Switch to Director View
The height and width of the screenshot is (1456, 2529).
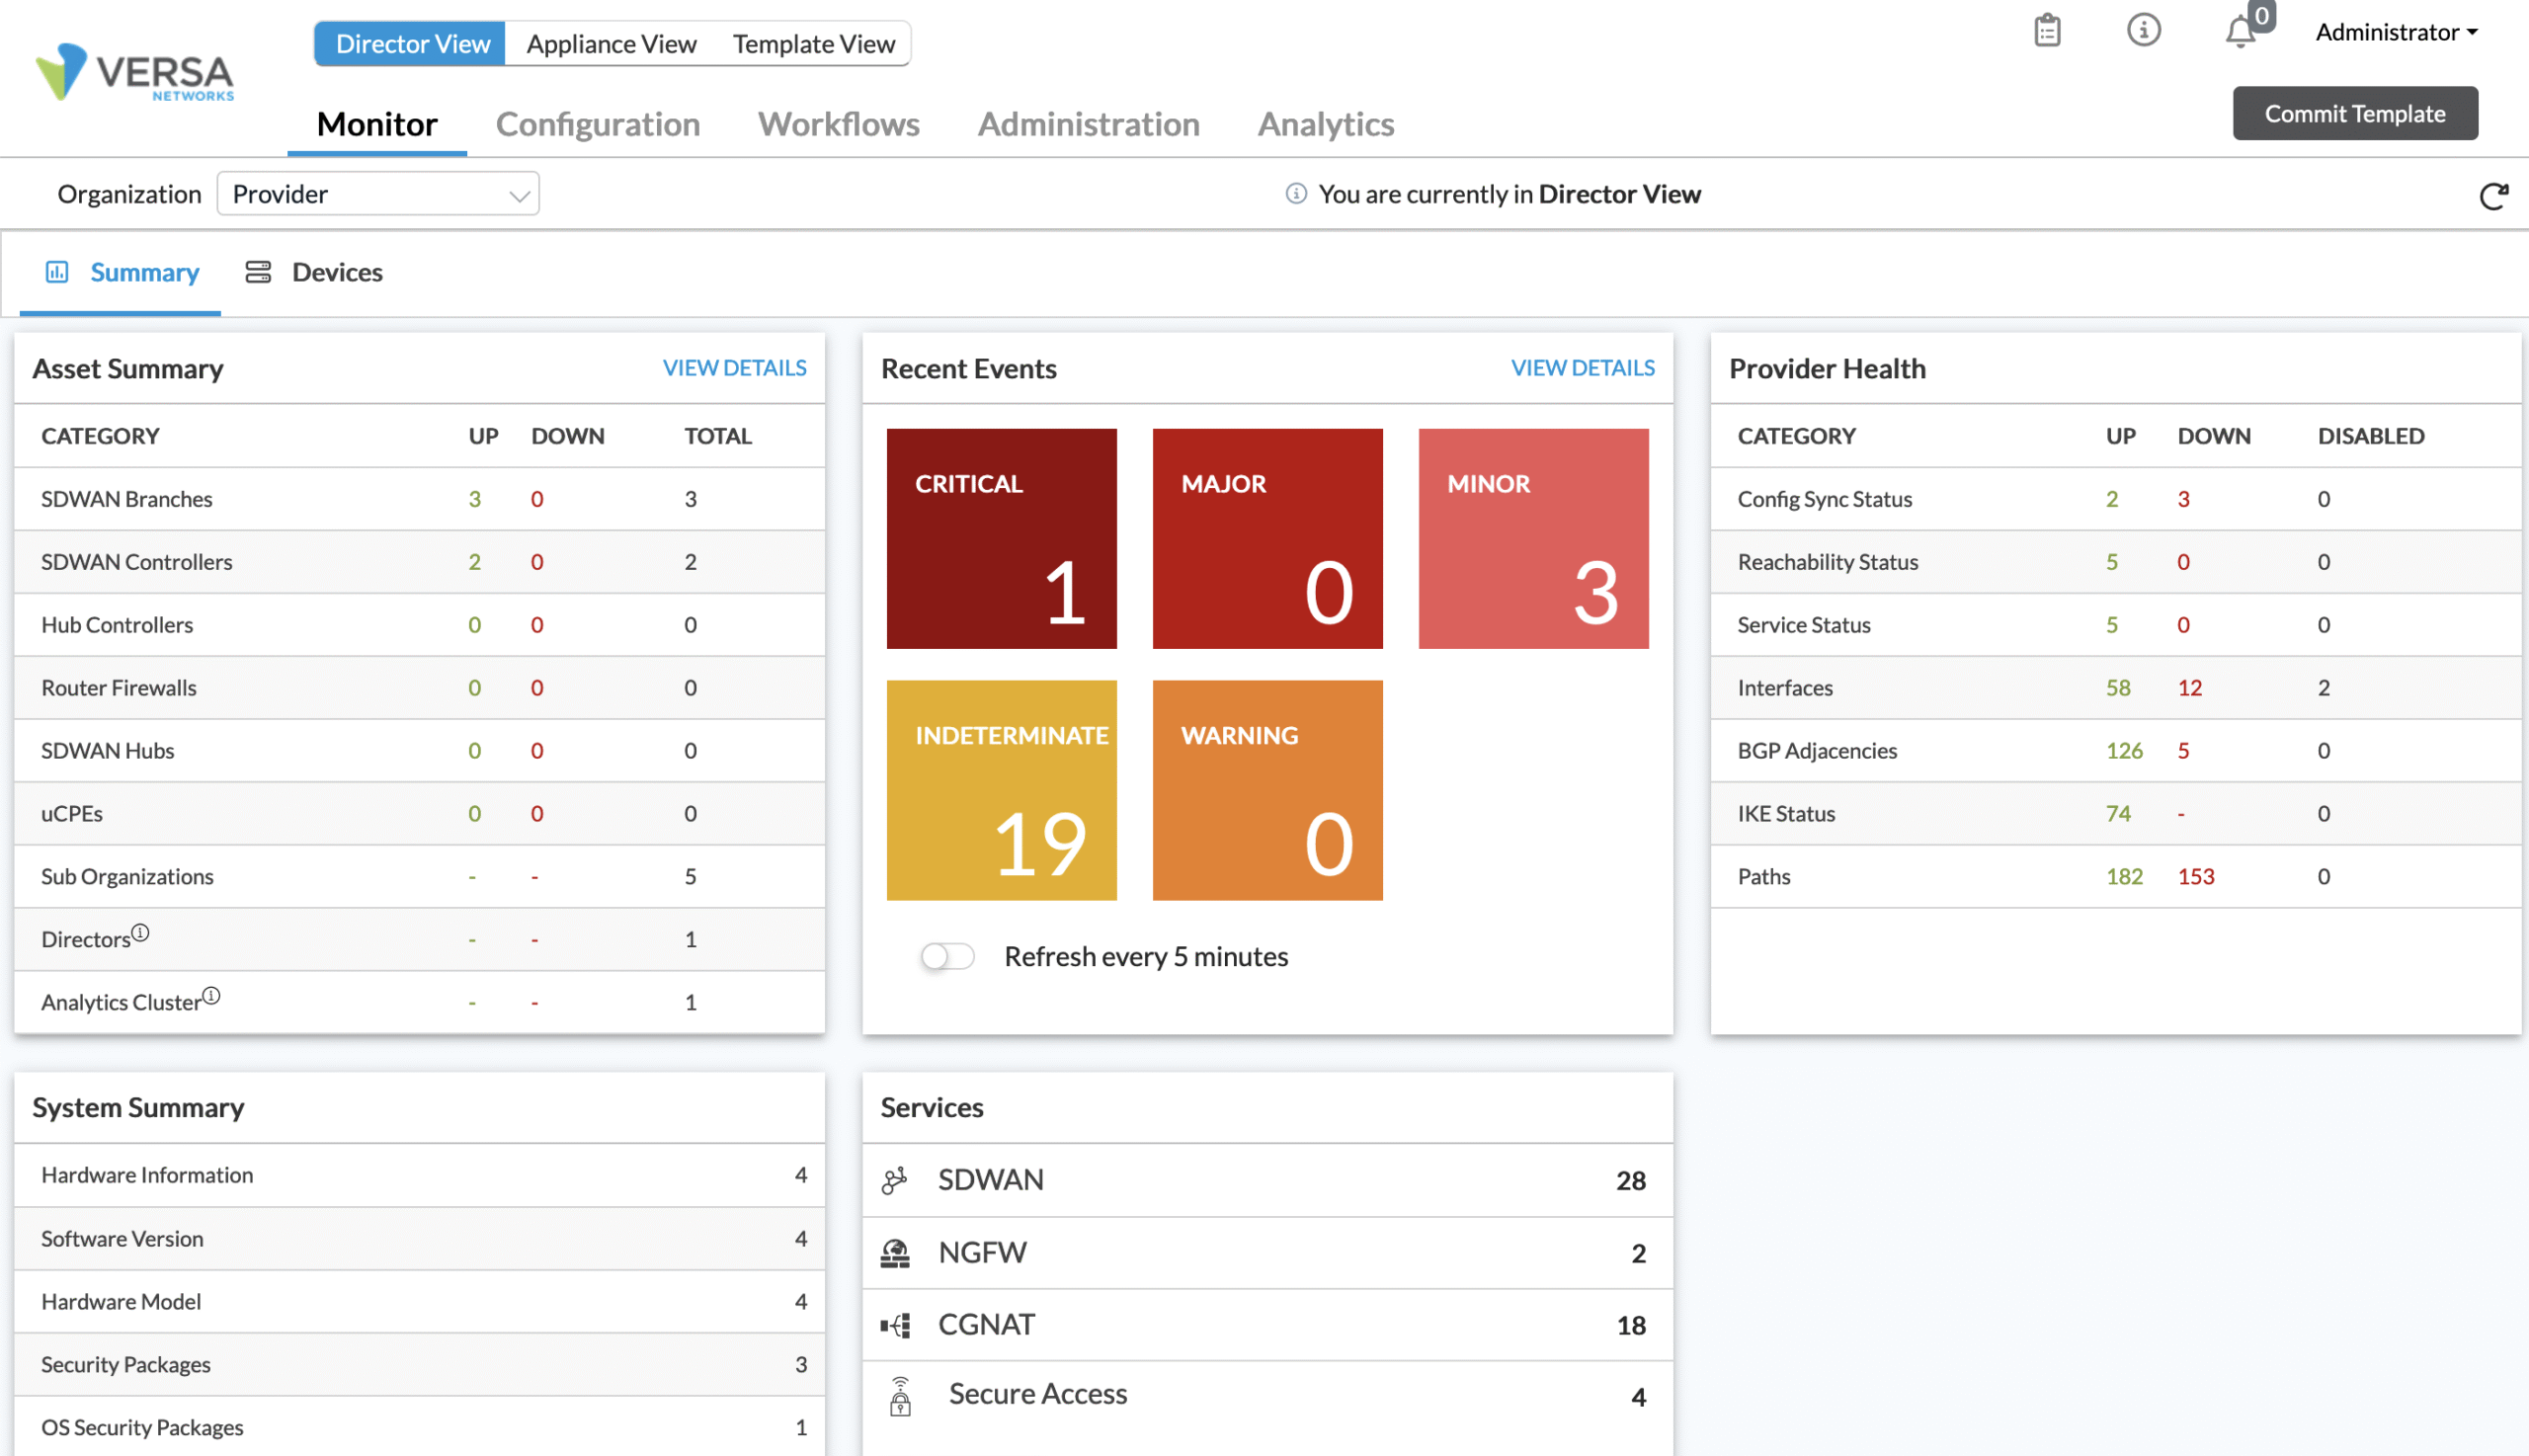pyautogui.click(x=411, y=44)
